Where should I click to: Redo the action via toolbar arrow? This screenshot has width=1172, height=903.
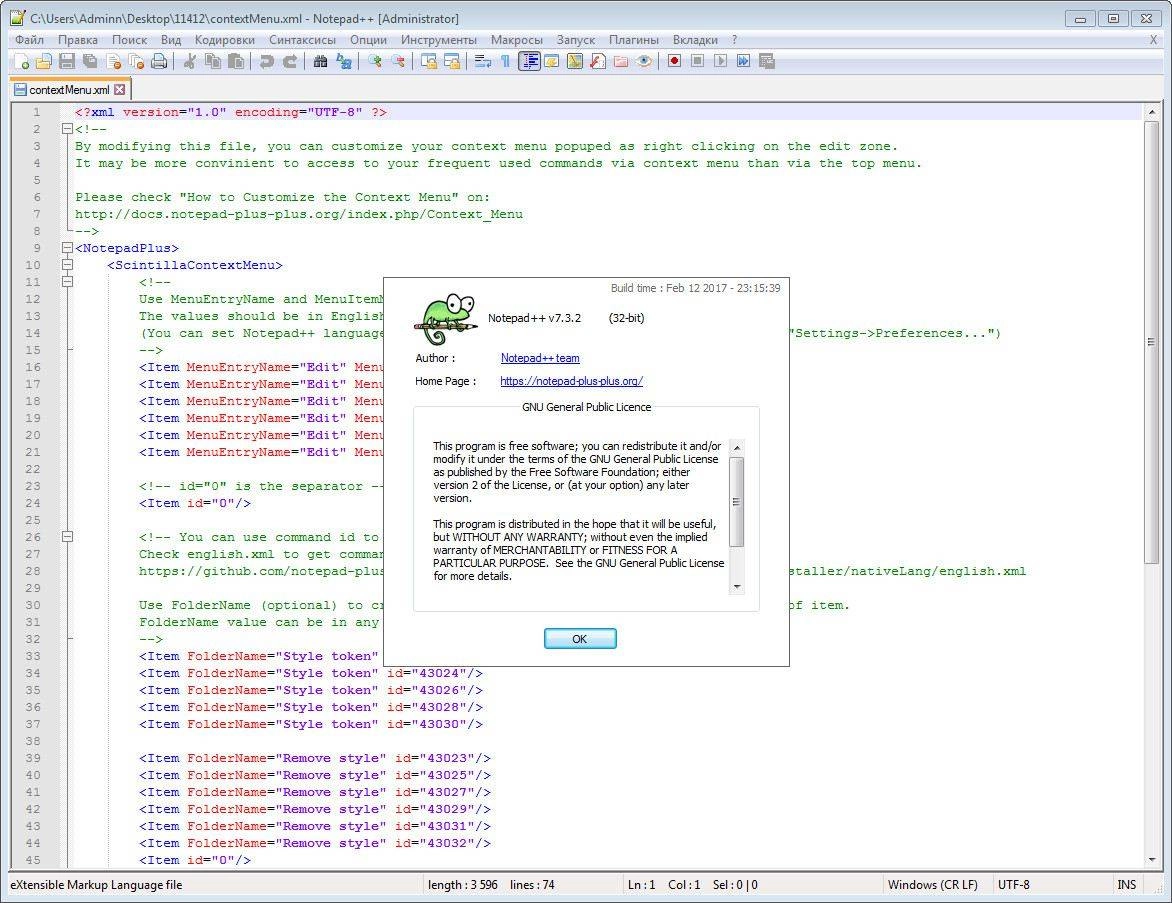point(289,61)
